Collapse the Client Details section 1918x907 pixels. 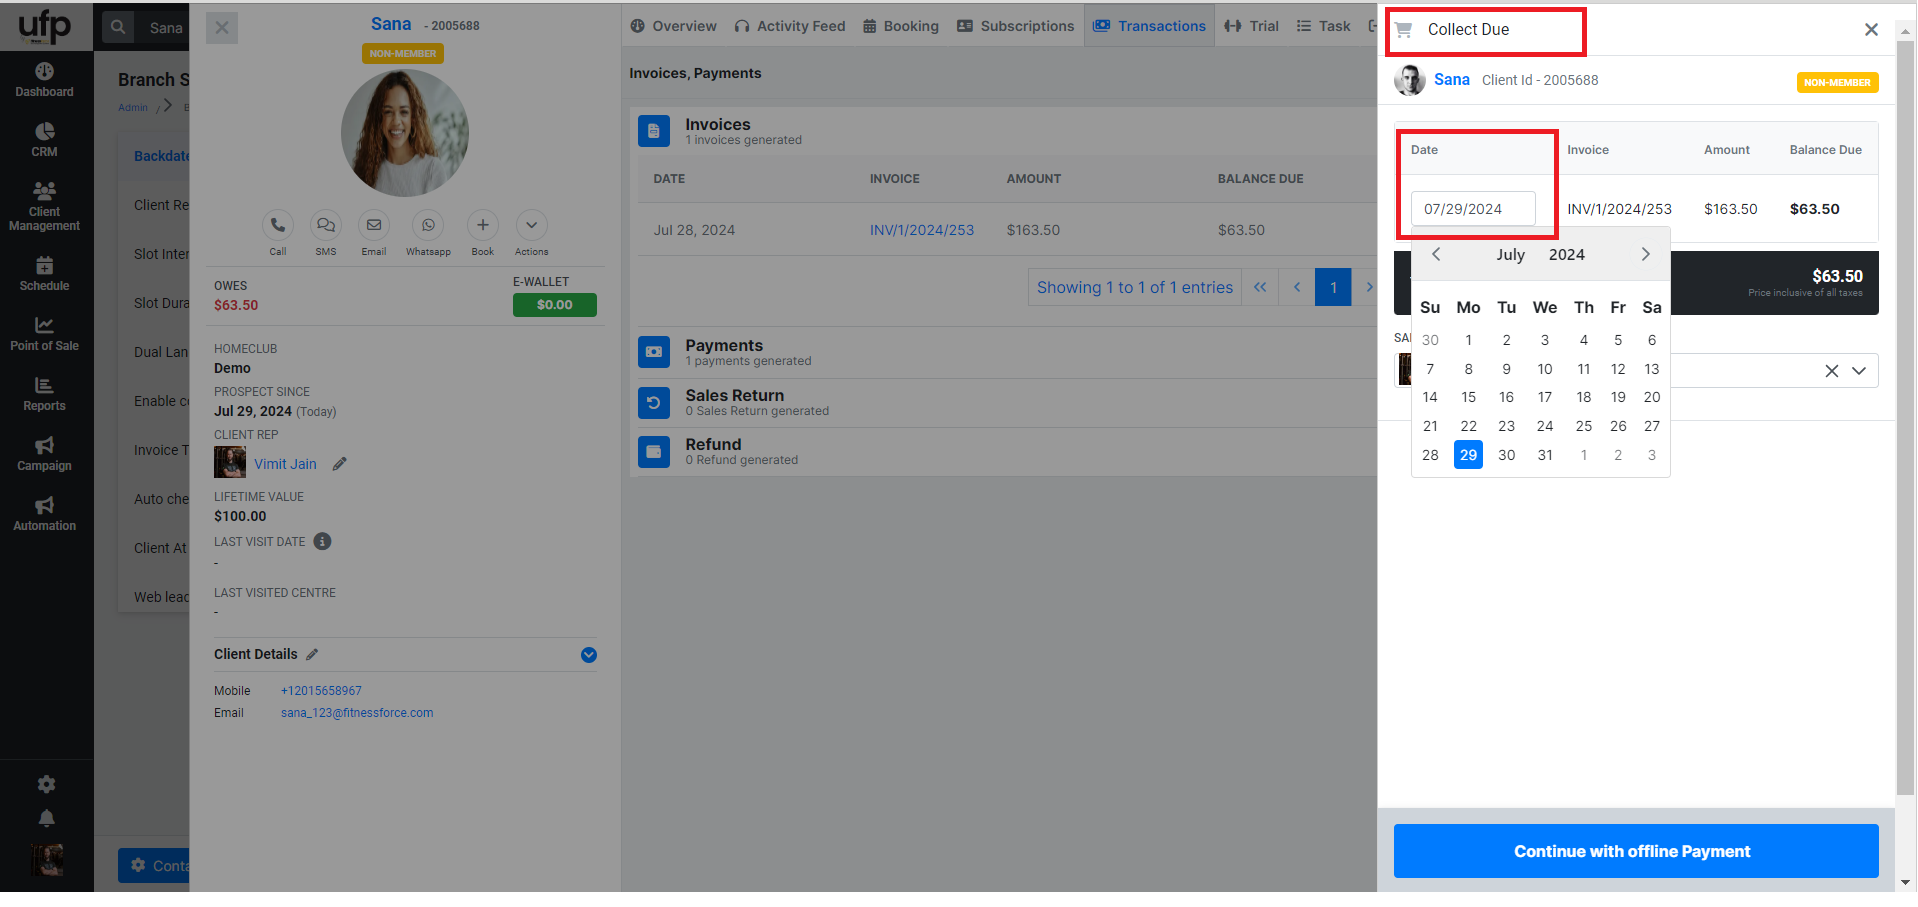pyautogui.click(x=589, y=655)
